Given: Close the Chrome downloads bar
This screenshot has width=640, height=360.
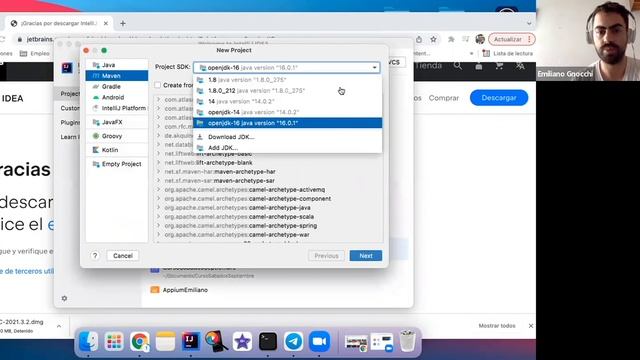Looking at the screenshot, I should click(531, 326).
